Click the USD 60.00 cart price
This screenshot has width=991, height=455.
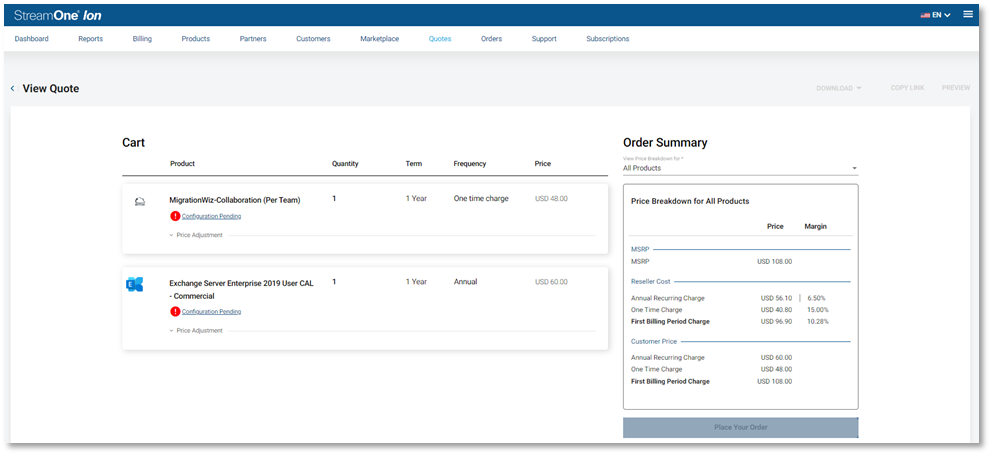551,282
